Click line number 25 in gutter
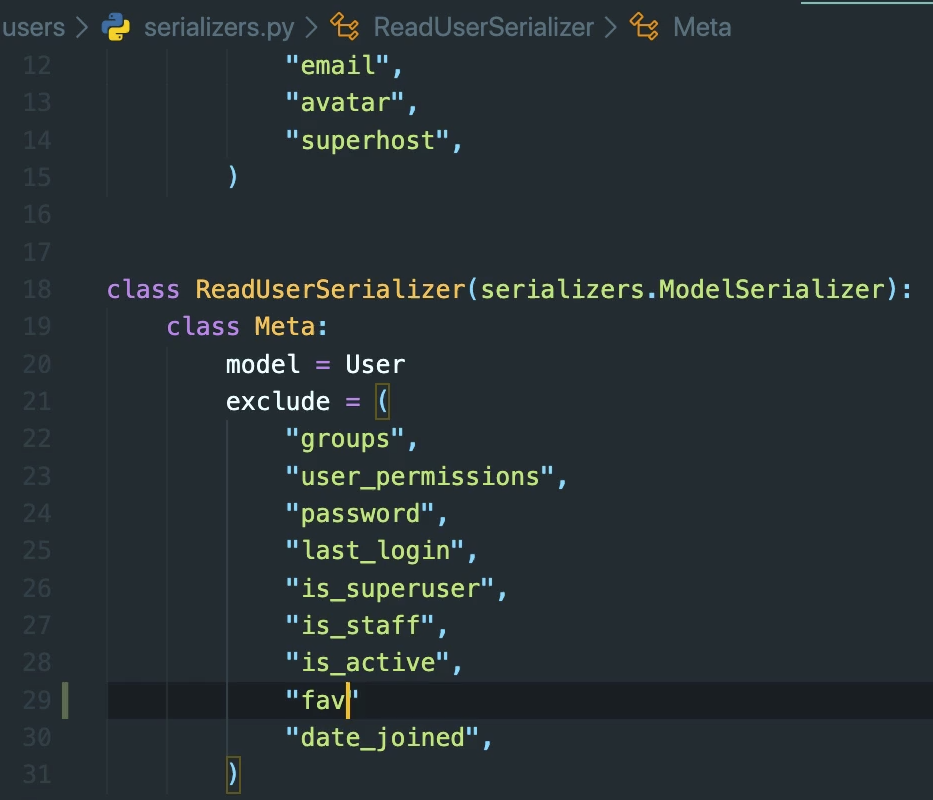The height and width of the screenshot is (800, 933). click(x=37, y=551)
